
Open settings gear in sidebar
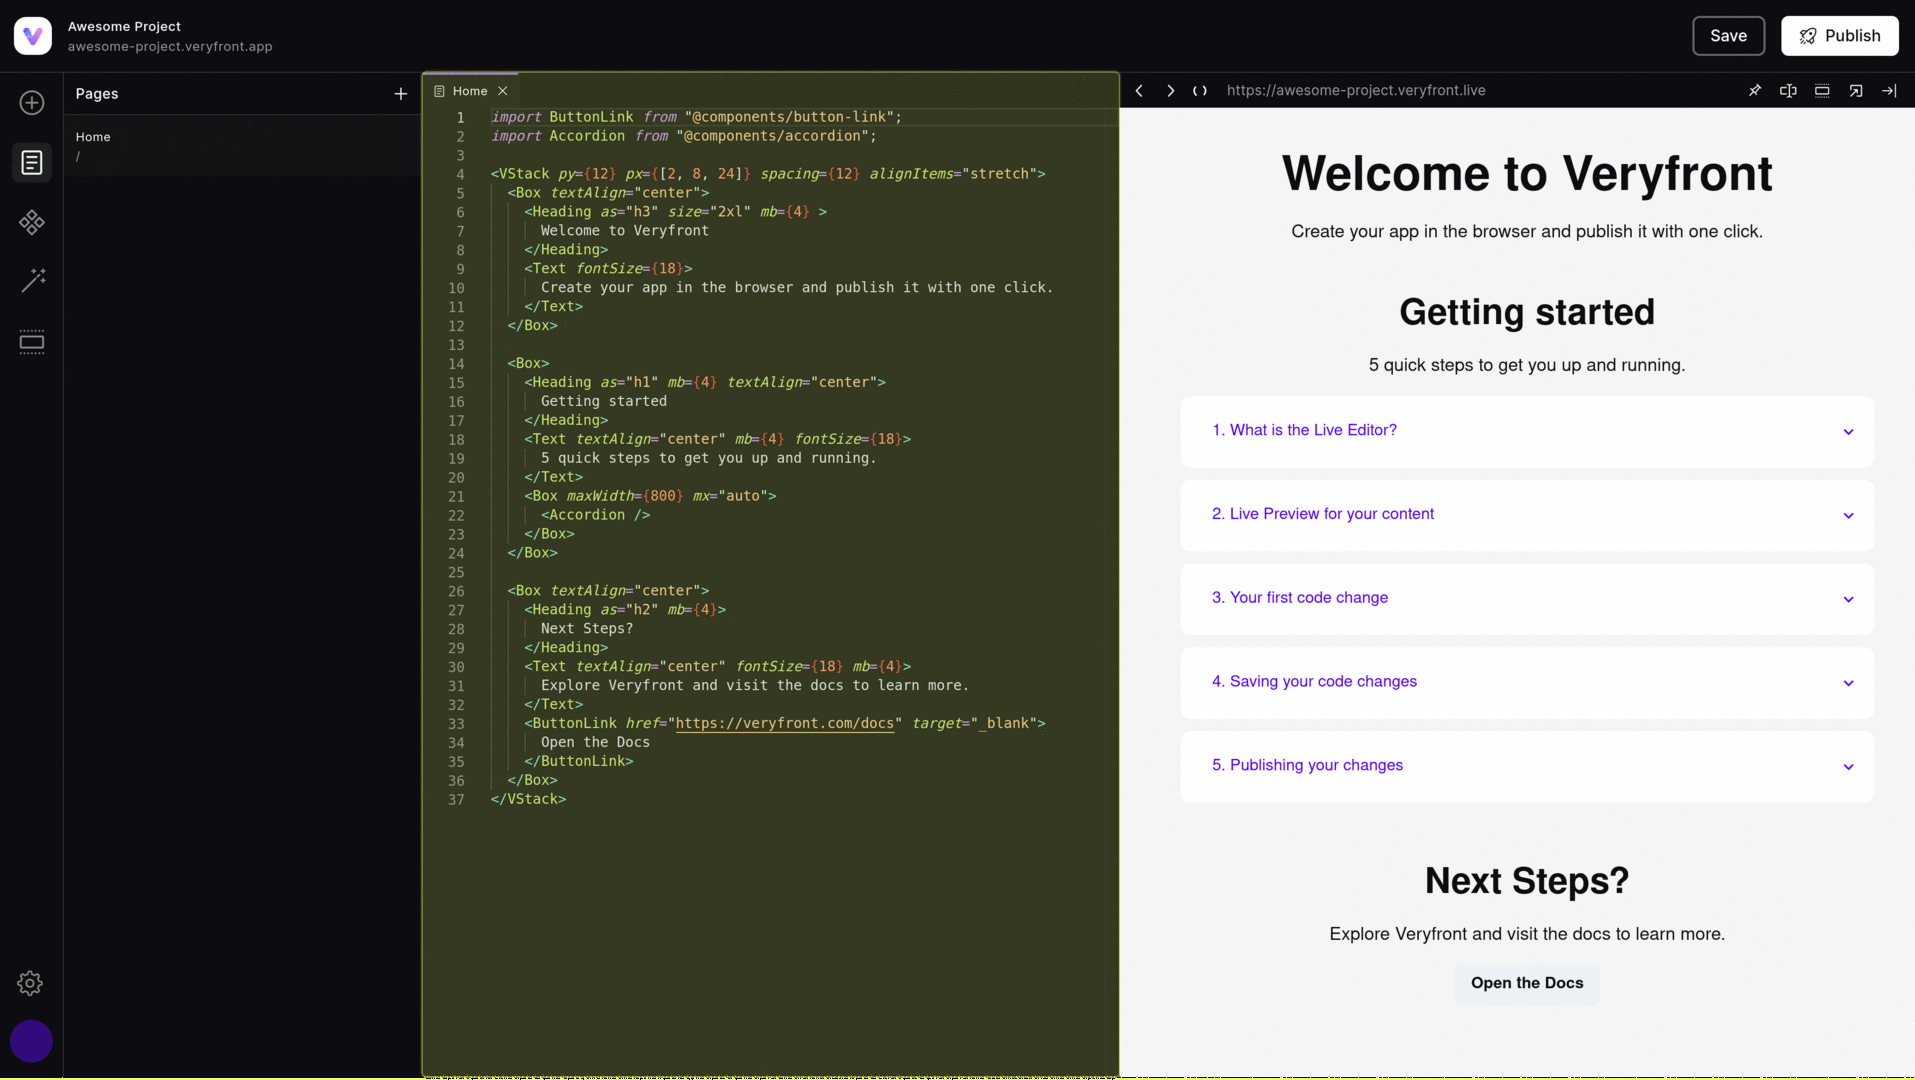click(30, 983)
